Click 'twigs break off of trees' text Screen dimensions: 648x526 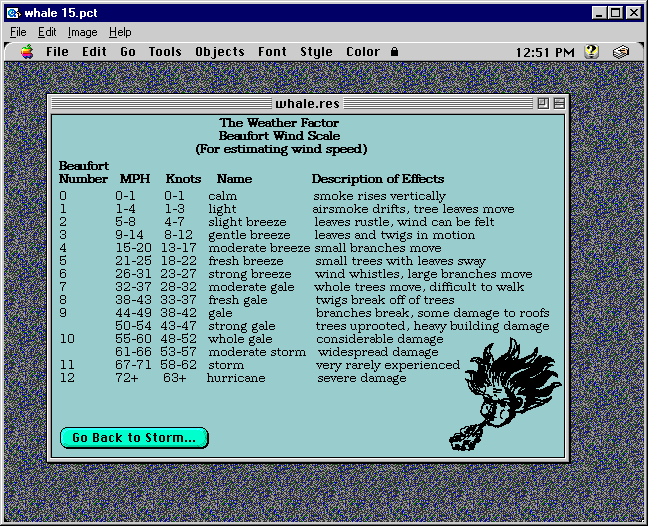tap(385, 300)
